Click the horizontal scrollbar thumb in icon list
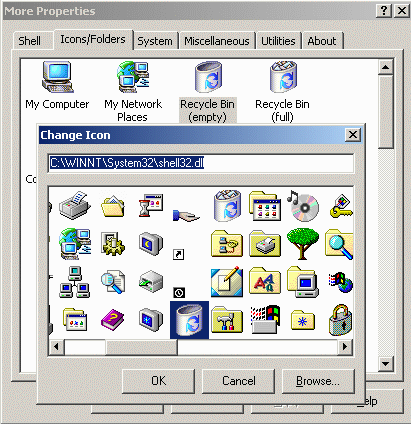Image resolution: width=411 pixels, height=424 pixels. tap(141, 347)
